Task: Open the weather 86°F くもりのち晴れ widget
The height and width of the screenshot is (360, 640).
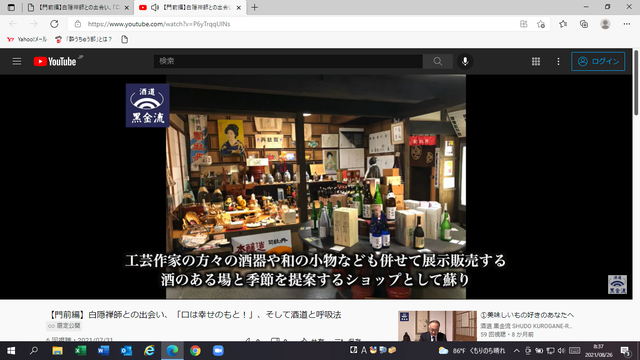Action: click(471, 351)
